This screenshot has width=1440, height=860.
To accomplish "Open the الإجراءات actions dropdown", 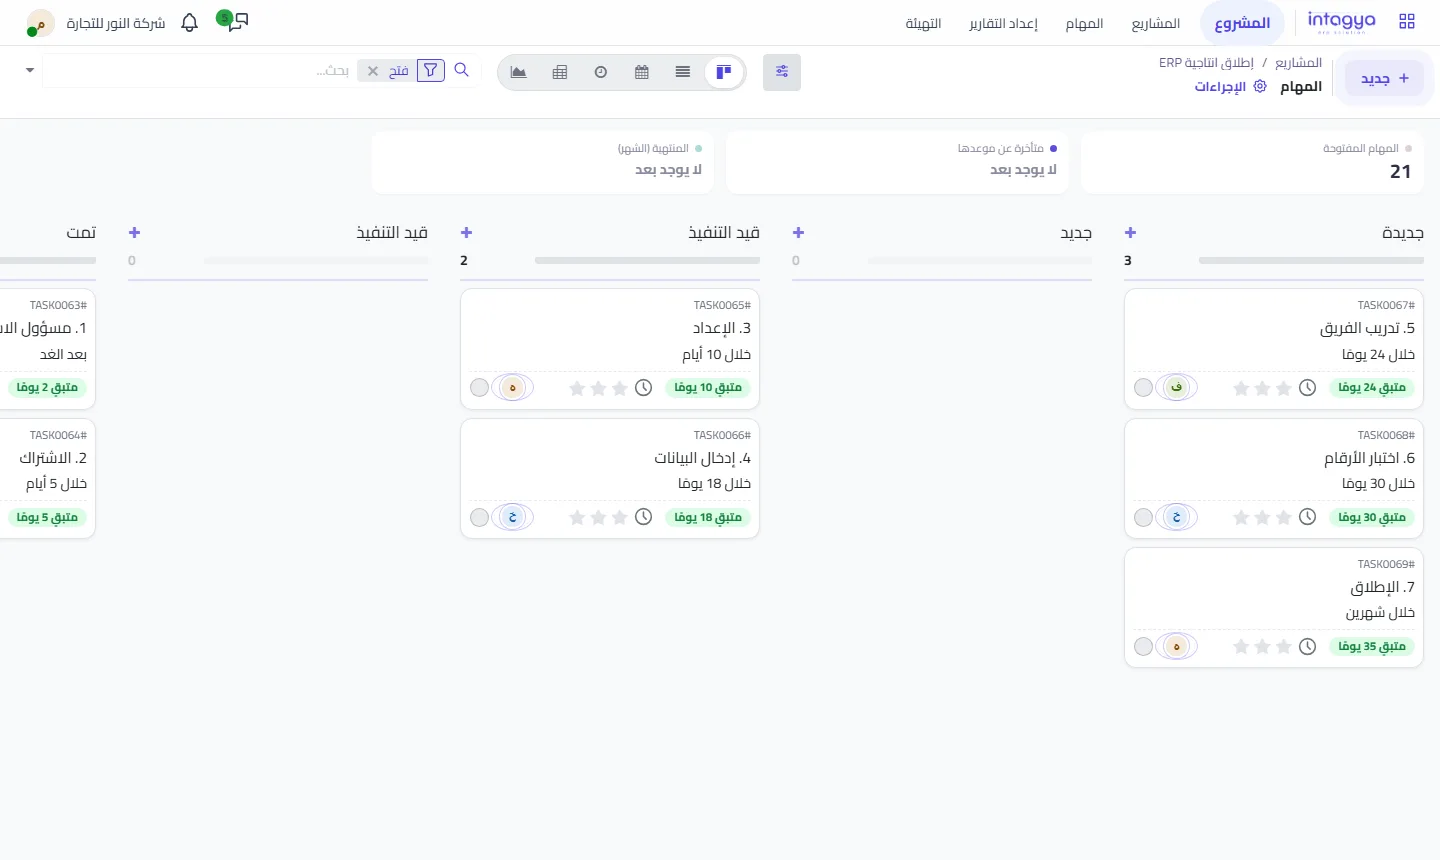I will [1230, 87].
